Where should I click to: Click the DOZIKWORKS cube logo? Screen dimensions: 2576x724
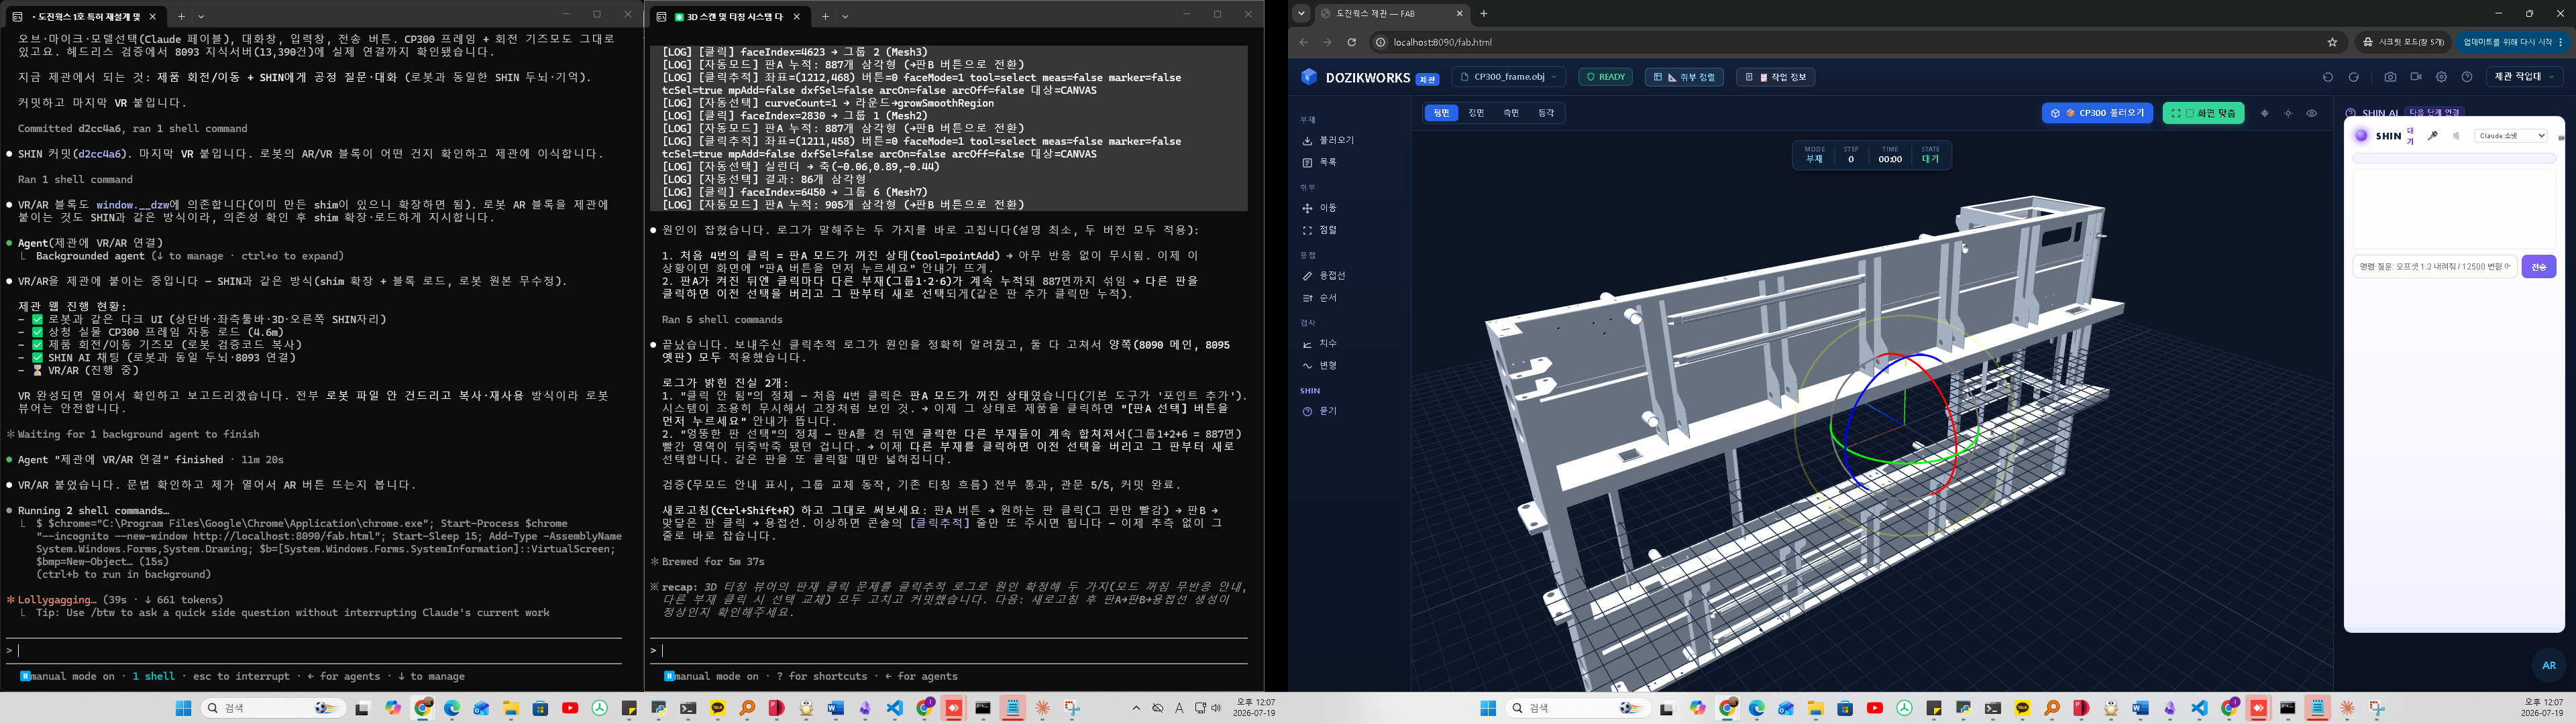[x=1309, y=77]
